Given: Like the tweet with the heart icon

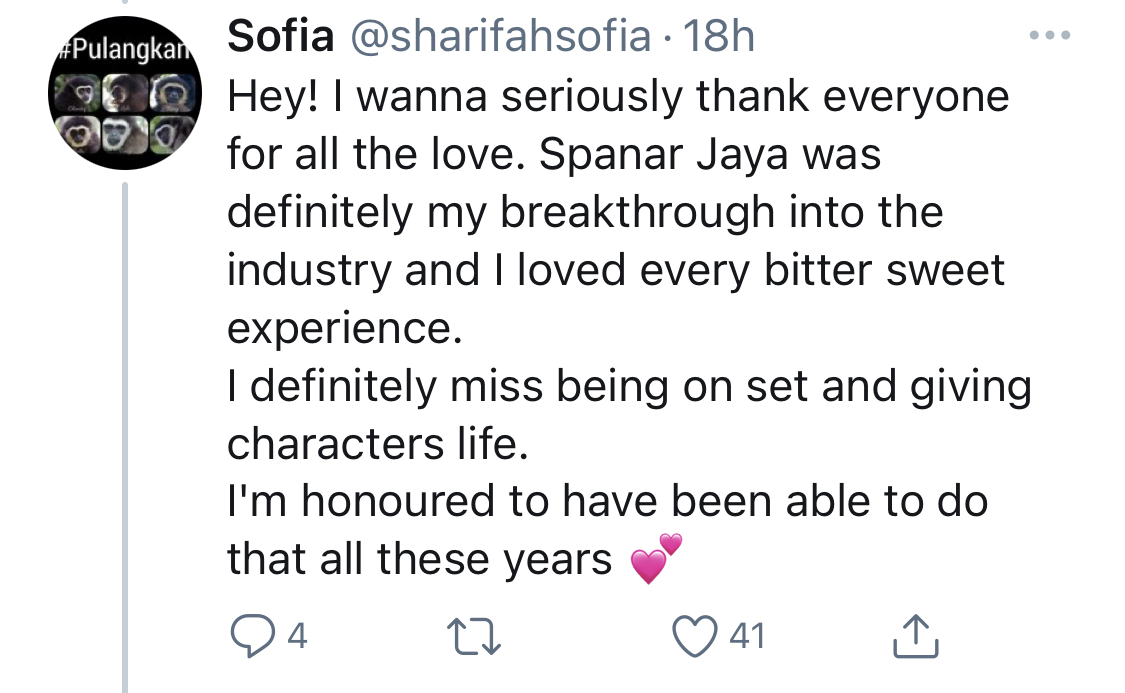Looking at the screenshot, I should tap(696, 636).
